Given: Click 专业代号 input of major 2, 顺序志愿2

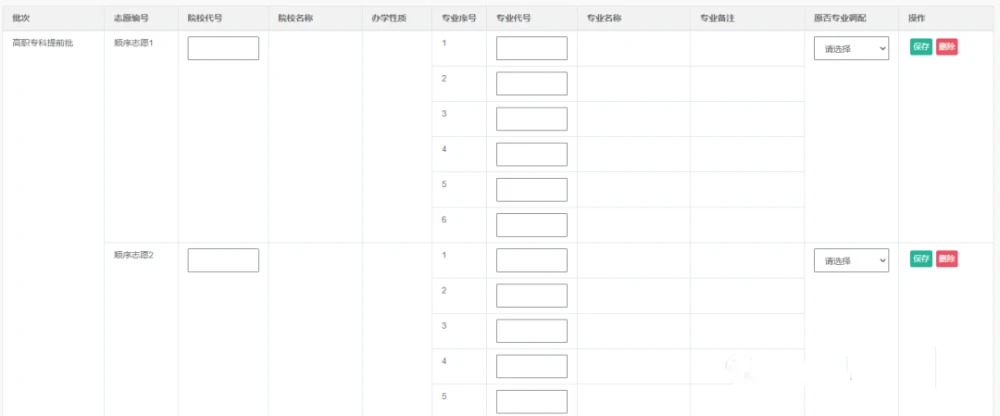Looking at the screenshot, I should point(531,296).
